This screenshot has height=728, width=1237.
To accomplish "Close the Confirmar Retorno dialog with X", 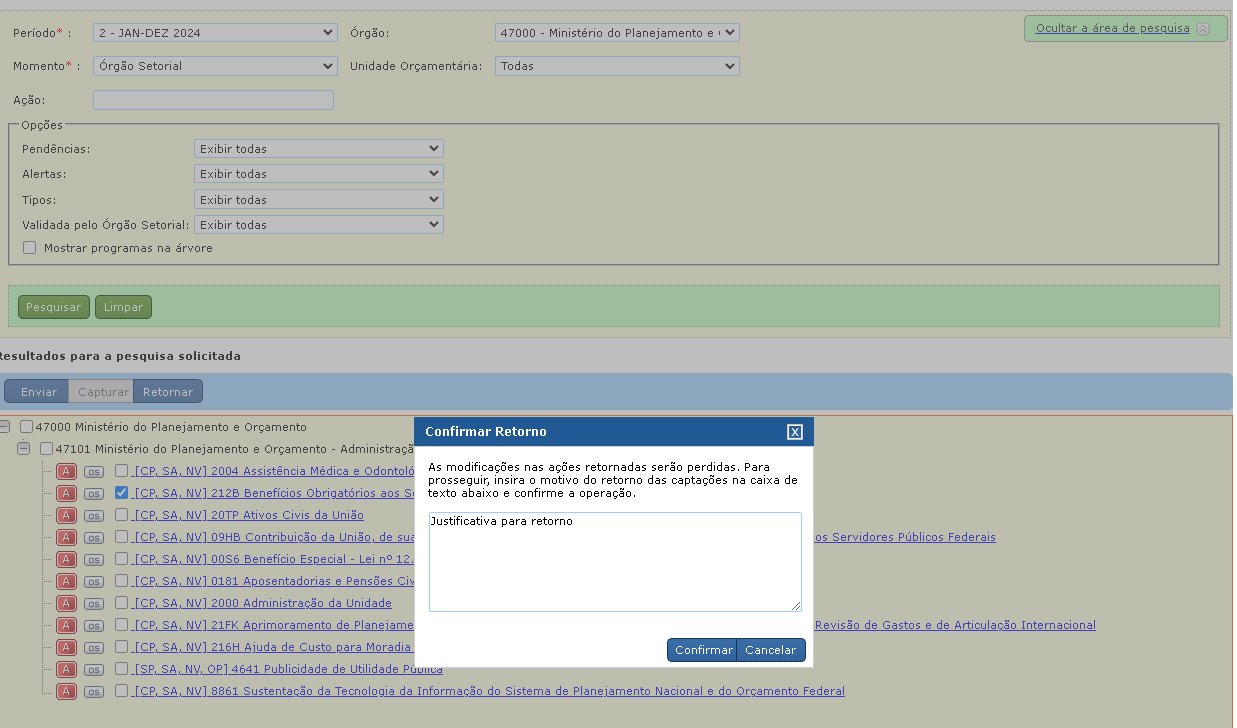I will coord(795,432).
